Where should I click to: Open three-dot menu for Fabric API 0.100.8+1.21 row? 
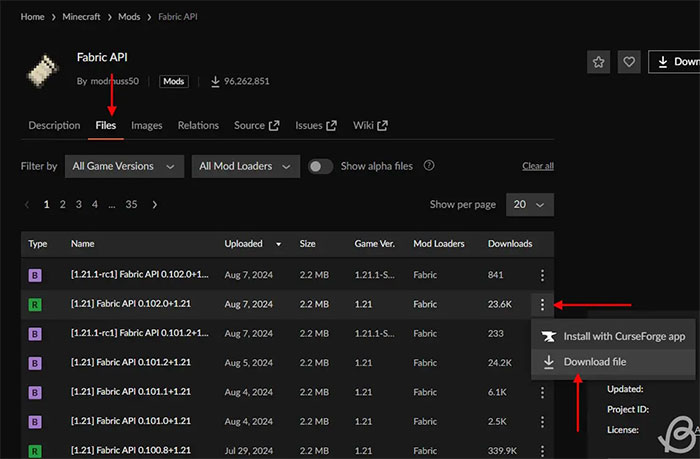click(x=542, y=450)
